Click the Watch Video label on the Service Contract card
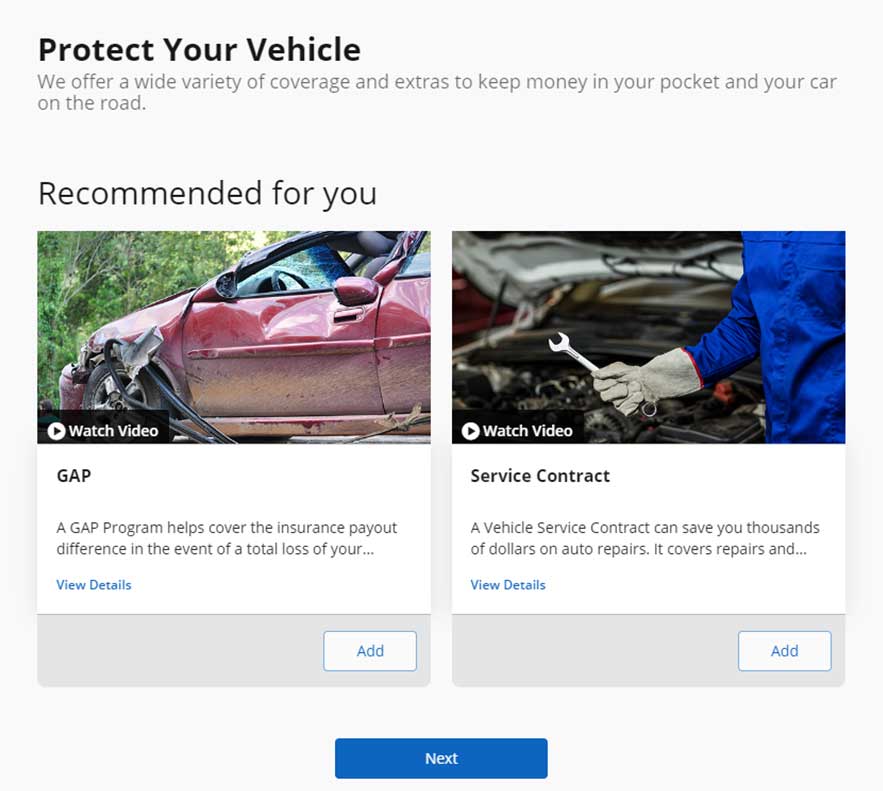 (527, 431)
